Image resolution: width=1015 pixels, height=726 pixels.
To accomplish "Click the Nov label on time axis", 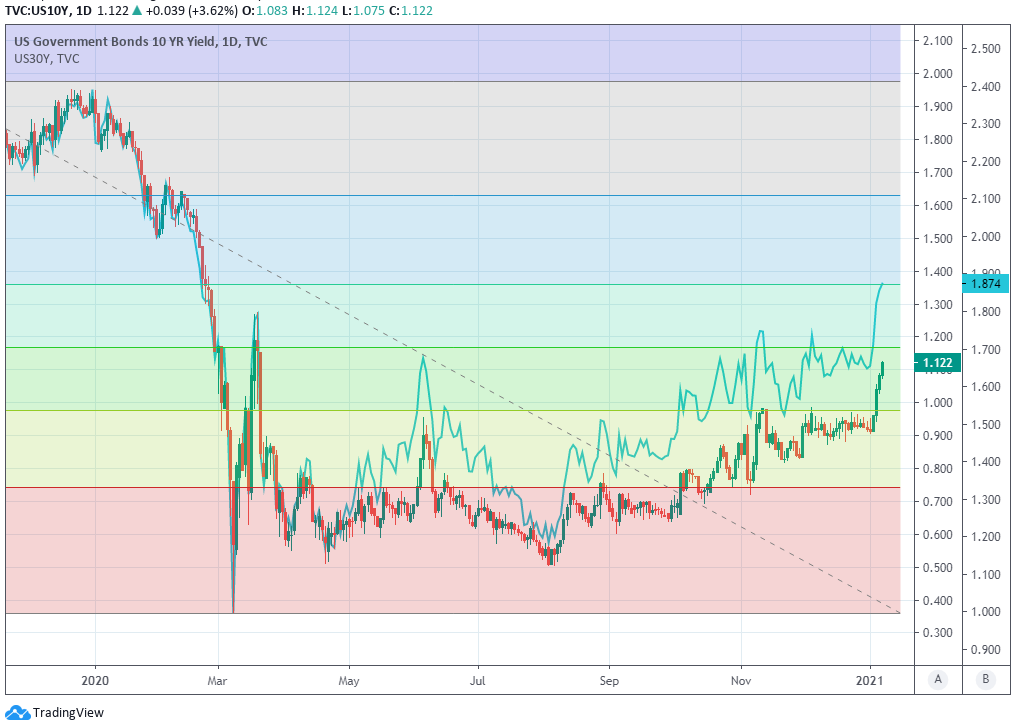I will 741,680.
